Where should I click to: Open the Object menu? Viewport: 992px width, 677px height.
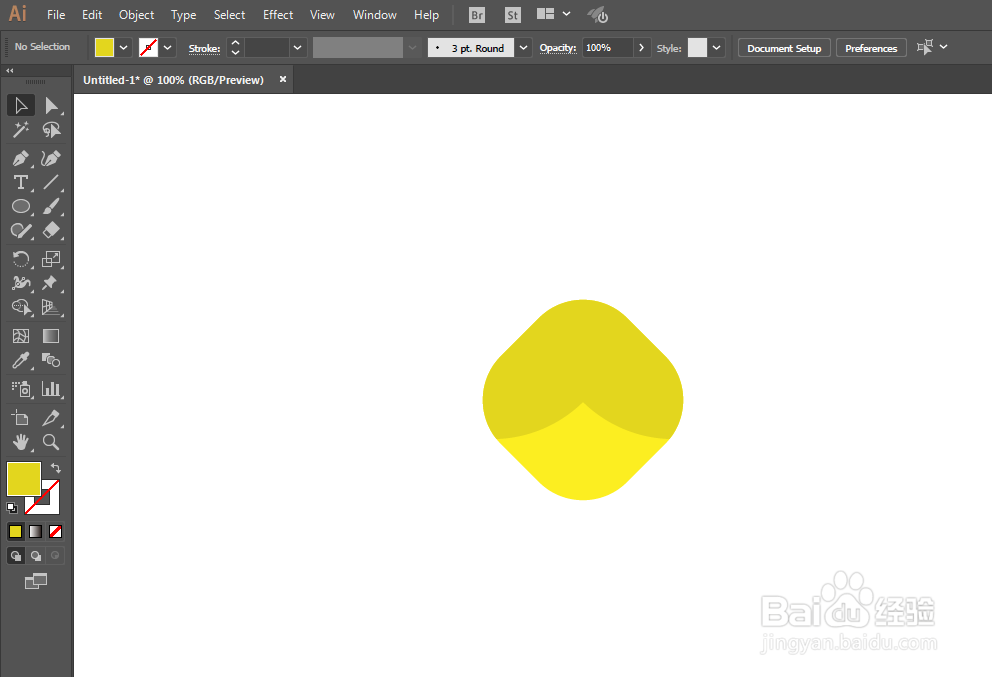pyautogui.click(x=136, y=15)
